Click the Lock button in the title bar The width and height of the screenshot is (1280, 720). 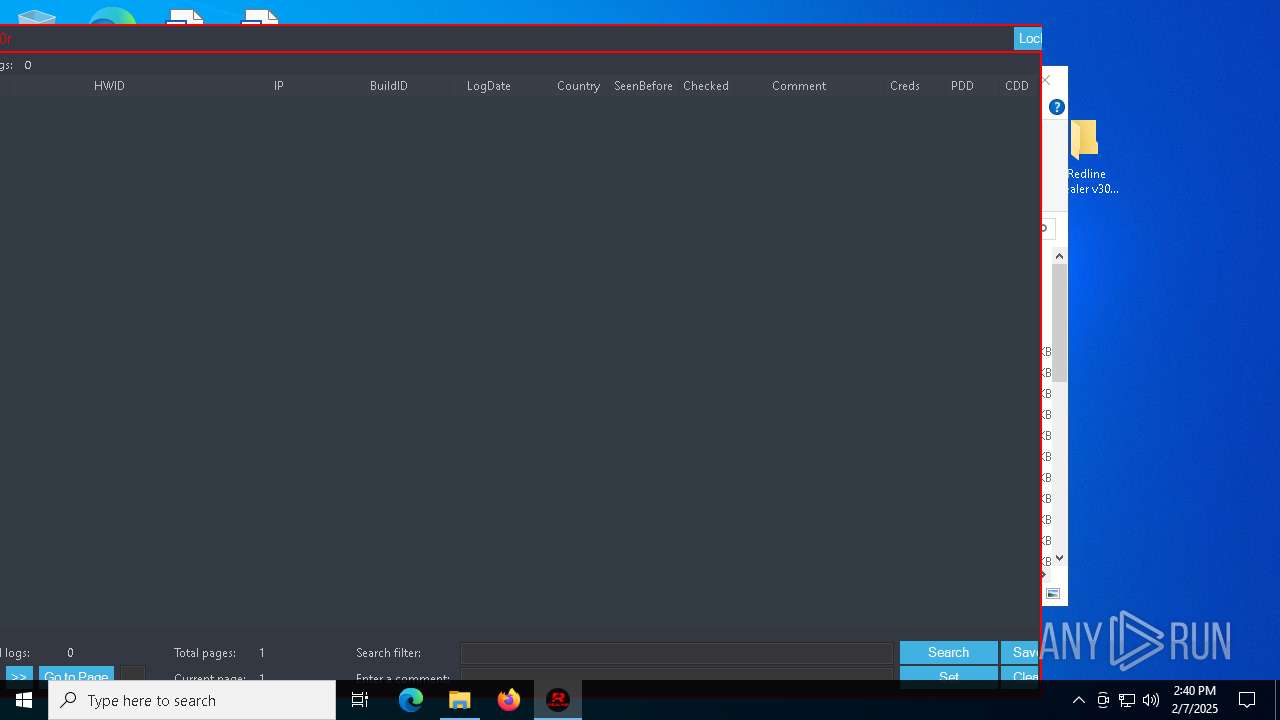coord(1028,38)
